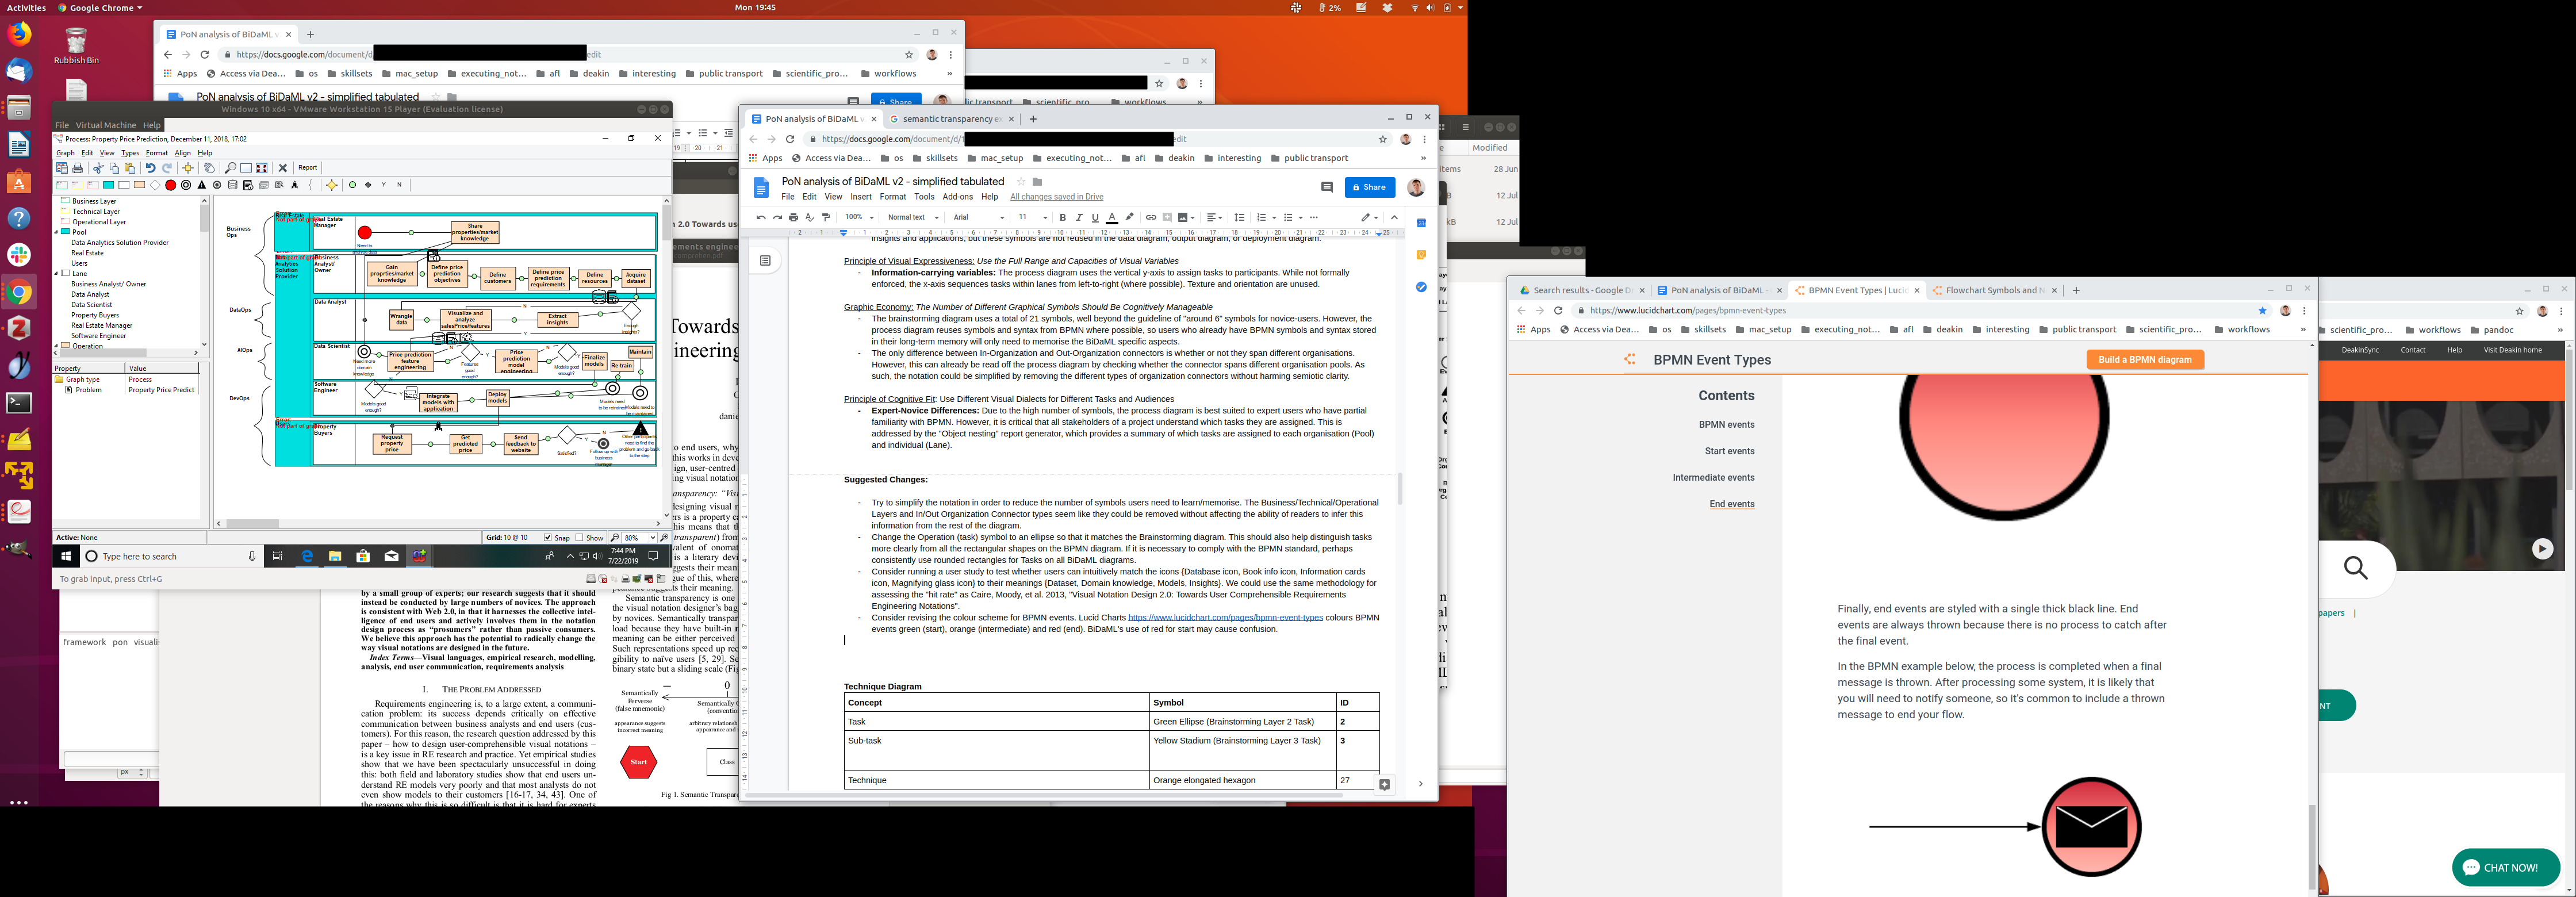Open the Types menu in MetaEdit
Viewport: 2576px width, 897px height.
click(130, 153)
